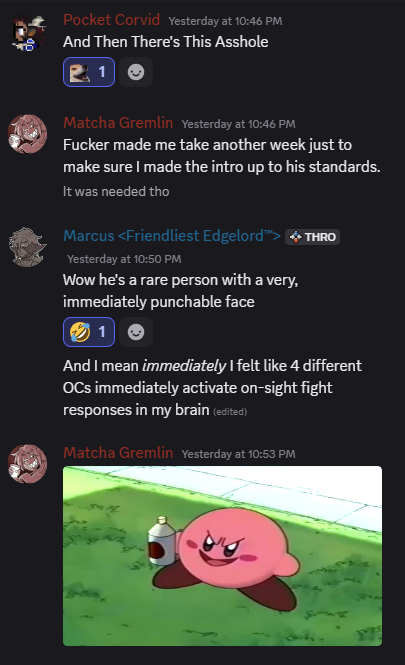This screenshot has width=405, height=665.
Task: Click the '(edited)' label on Marcus's message
Action: pyautogui.click(x=230, y=412)
